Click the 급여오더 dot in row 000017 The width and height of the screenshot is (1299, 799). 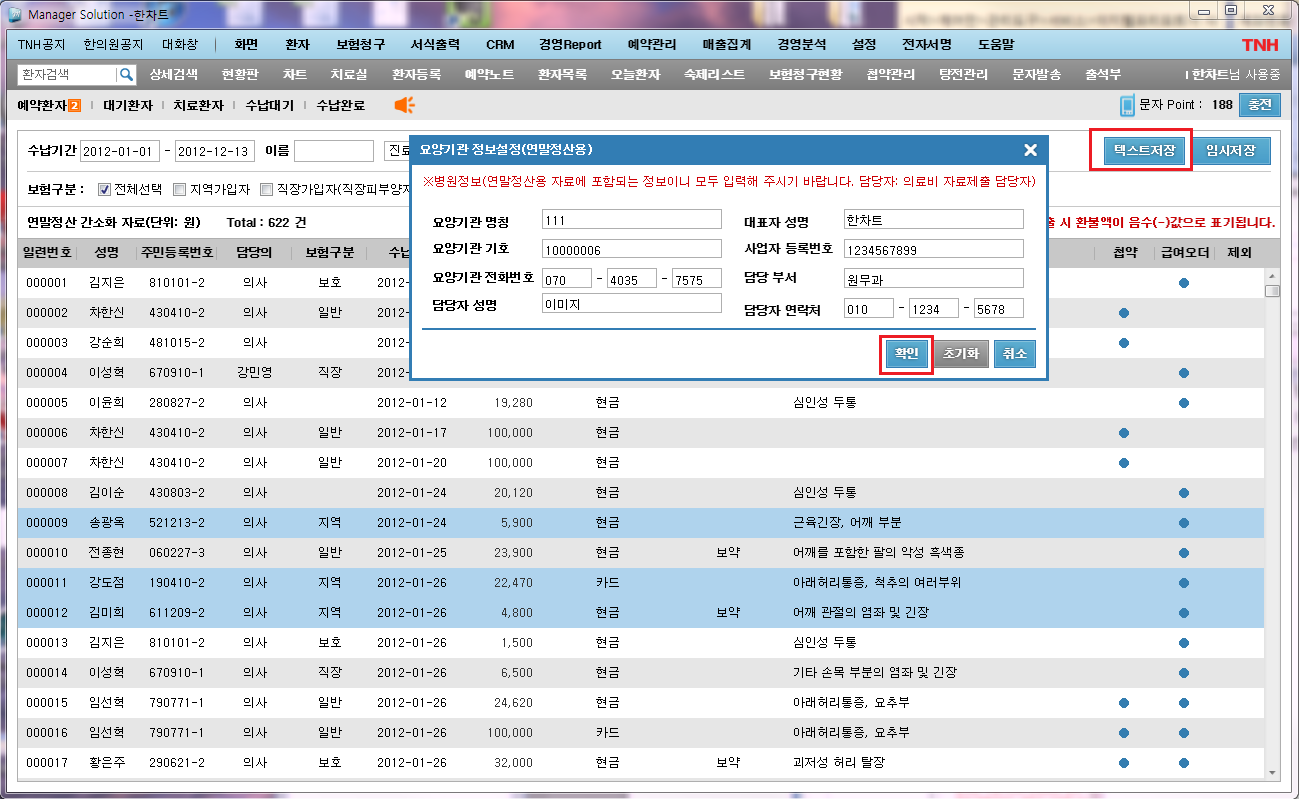(1184, 763)
